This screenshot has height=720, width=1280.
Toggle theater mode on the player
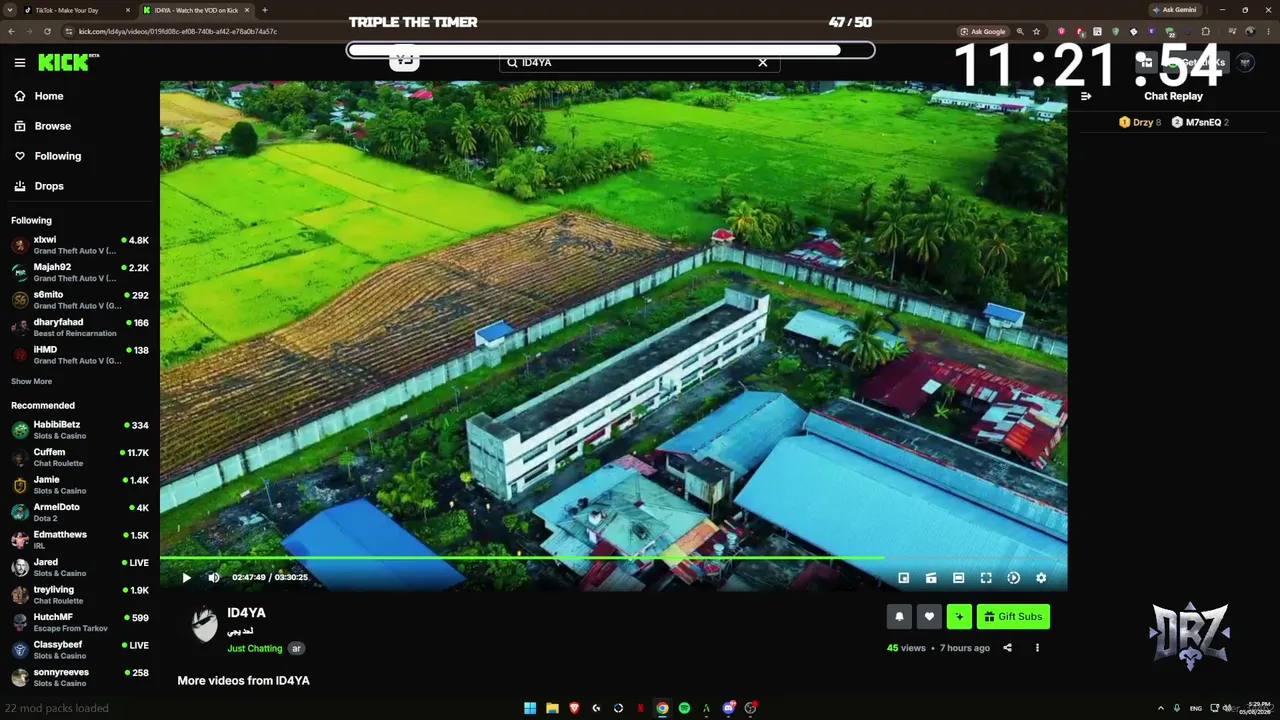[x=958, y=578]
